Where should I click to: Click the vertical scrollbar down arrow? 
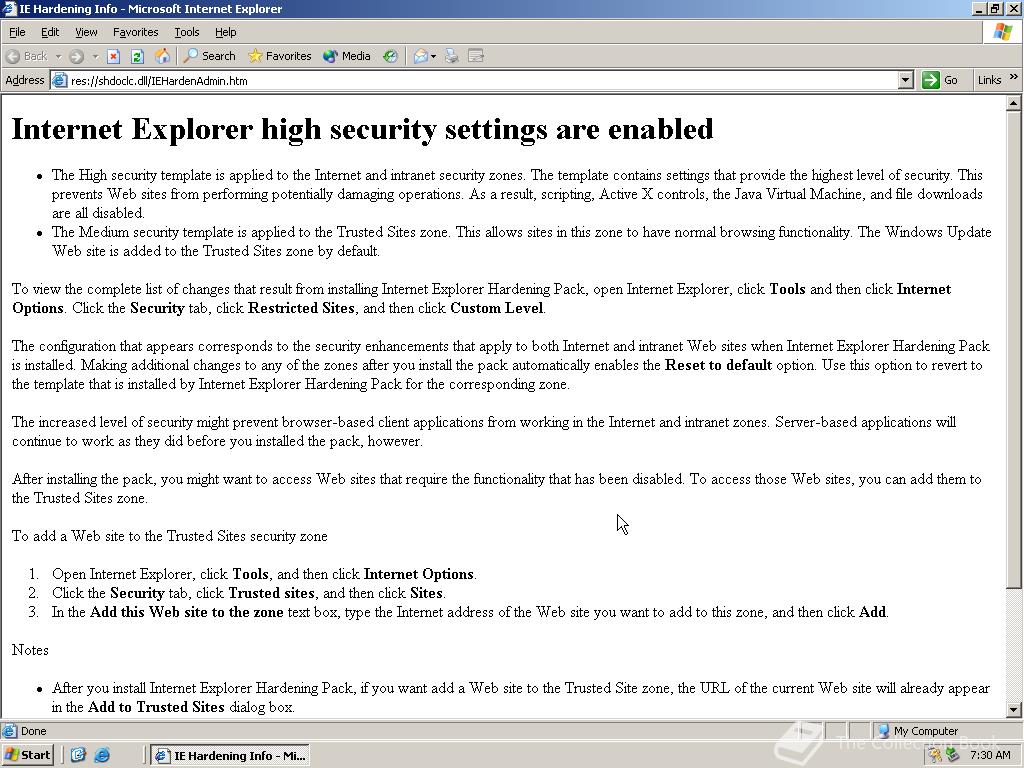(x=1013, y=710)
